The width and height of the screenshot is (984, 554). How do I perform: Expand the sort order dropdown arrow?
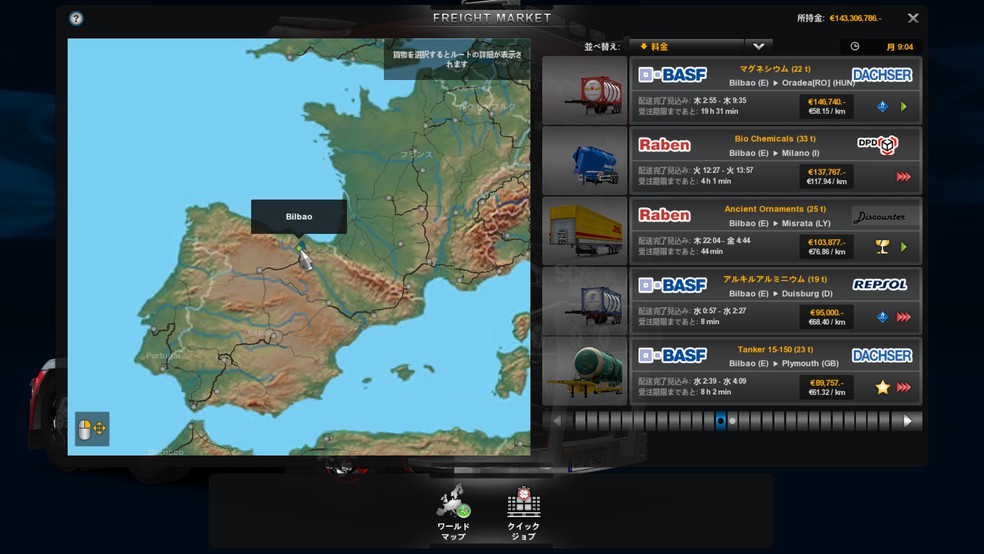pyautogui.click(x=759, y=46)
